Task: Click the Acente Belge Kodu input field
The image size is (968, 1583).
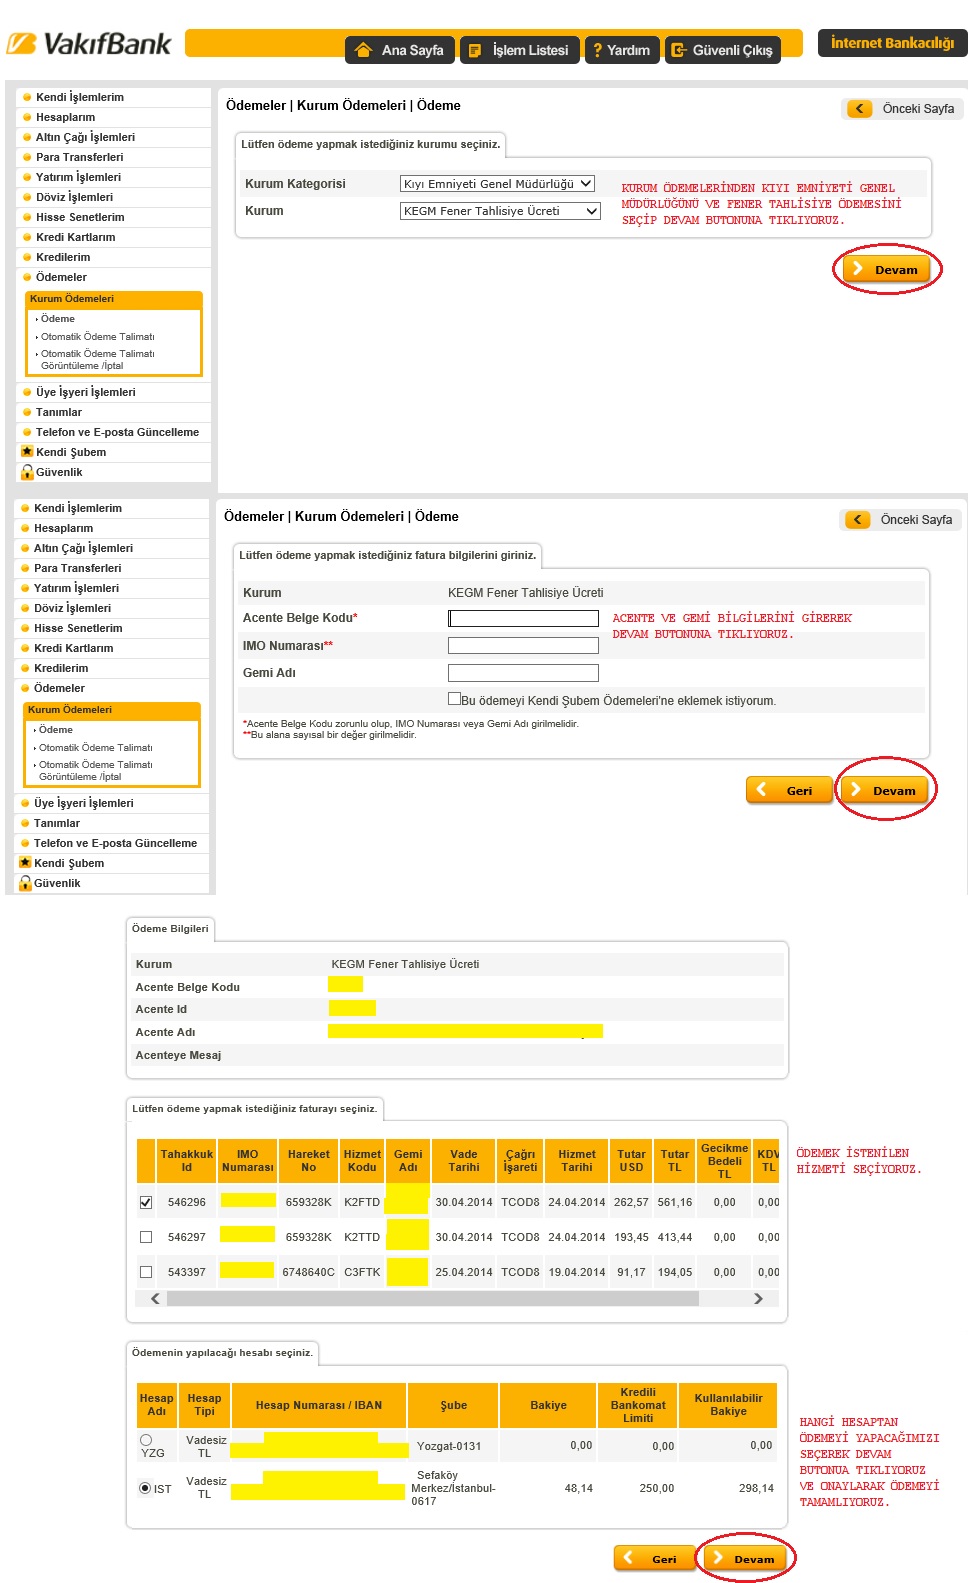Action: click(523, 619)
